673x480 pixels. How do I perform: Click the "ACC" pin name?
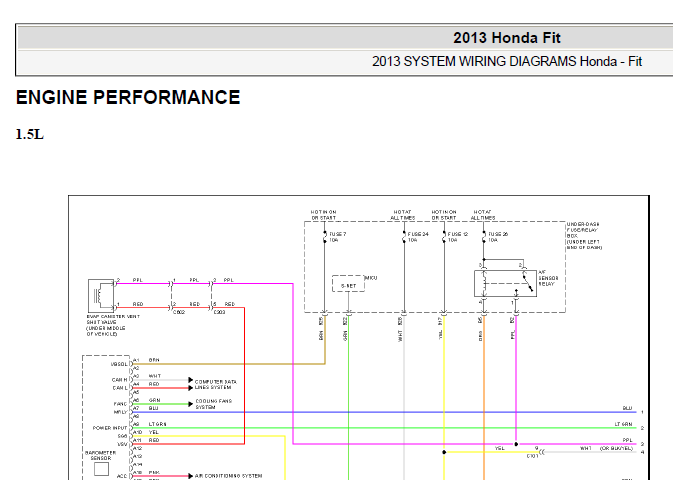coord(122,476)
